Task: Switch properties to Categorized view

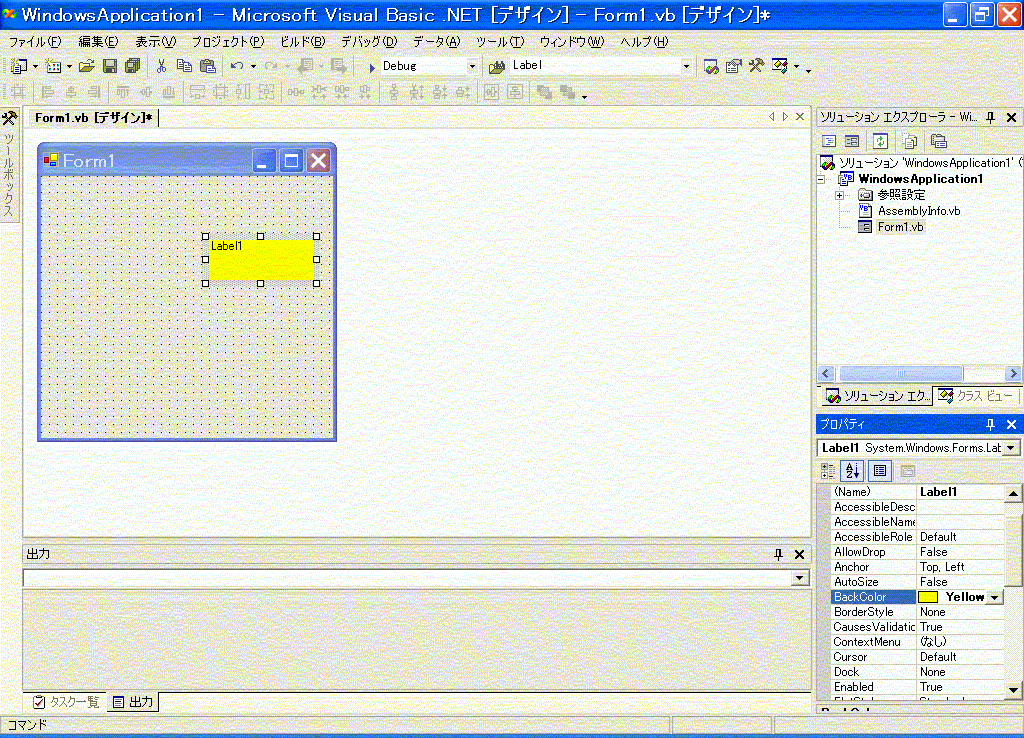Action: point(828,471)
